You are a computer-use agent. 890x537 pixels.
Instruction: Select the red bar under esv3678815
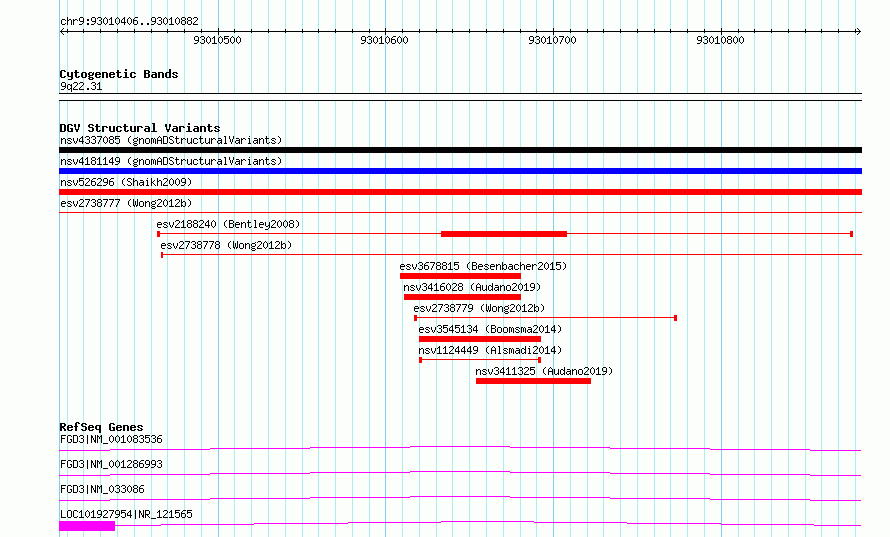coord(460,276)
